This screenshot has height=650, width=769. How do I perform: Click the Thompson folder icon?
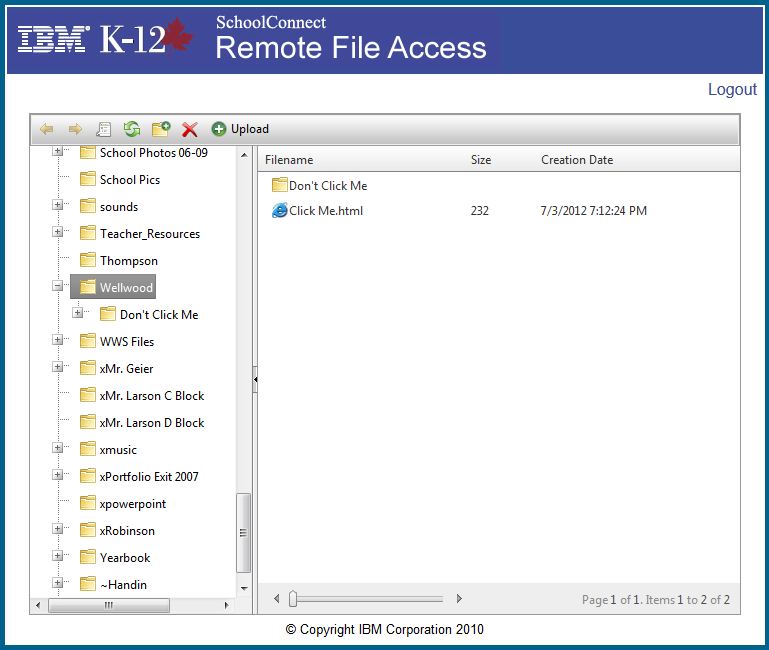pos(88,260)
